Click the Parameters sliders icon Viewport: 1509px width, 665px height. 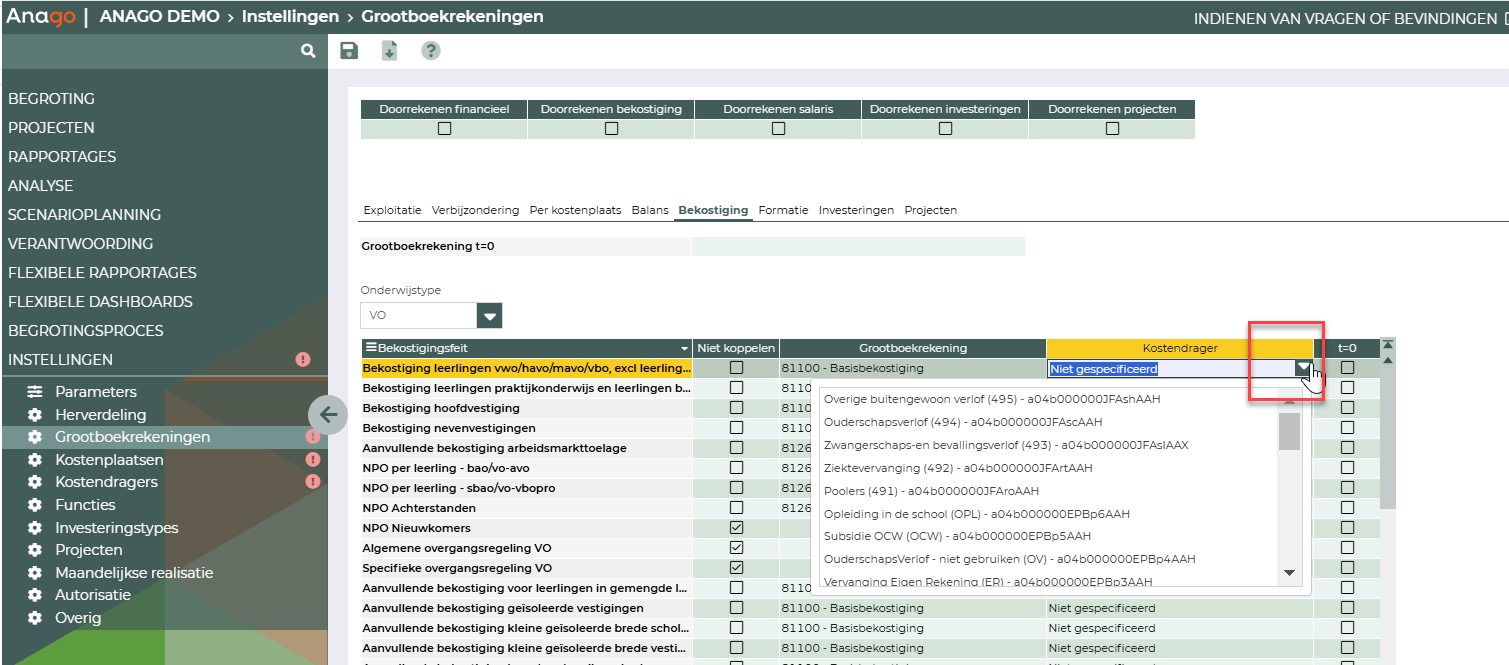35,392
